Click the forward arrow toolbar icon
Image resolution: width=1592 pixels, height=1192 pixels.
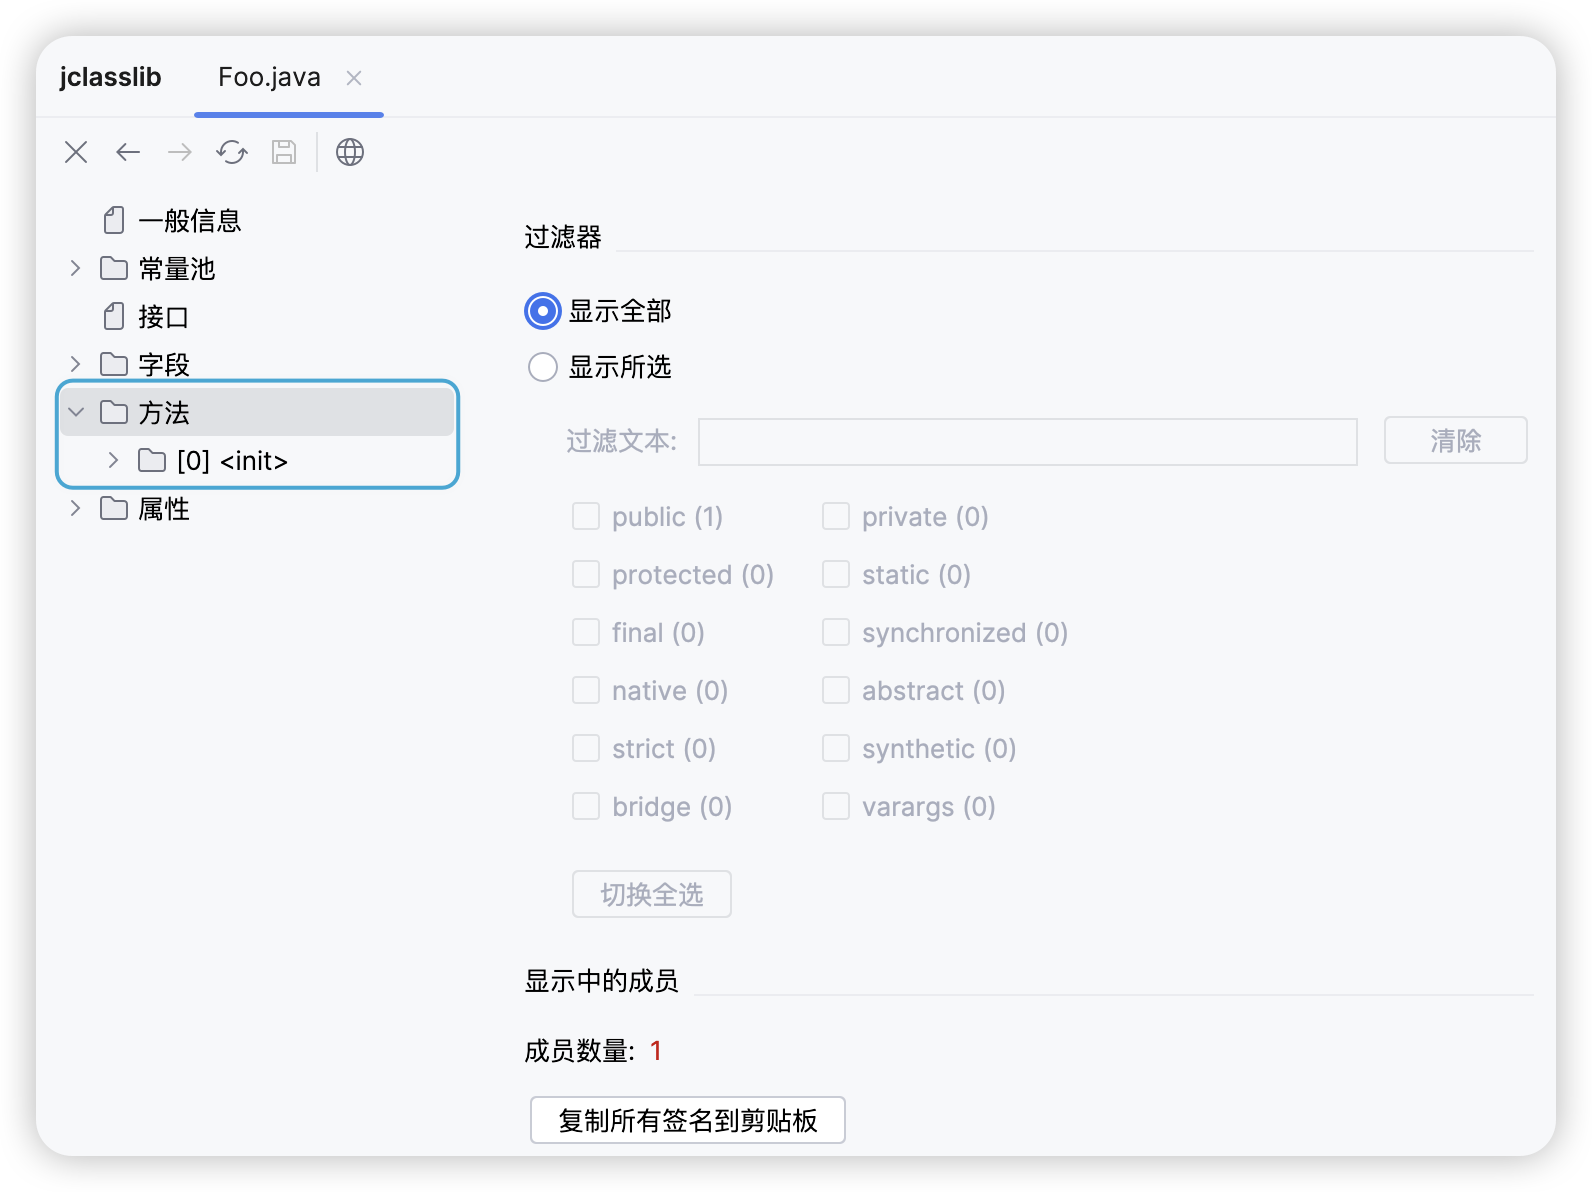pos(180,152)
